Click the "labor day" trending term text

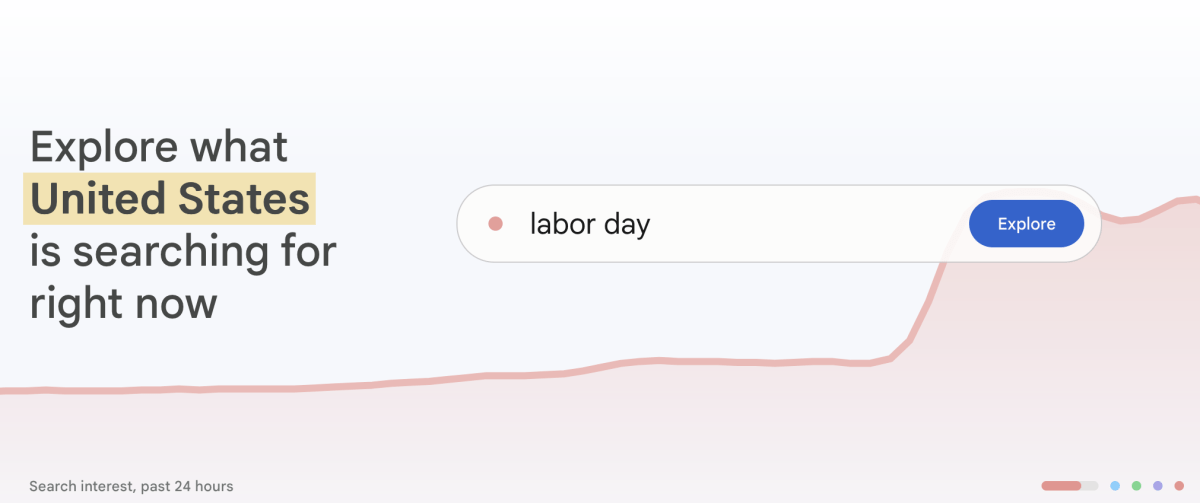pyautogui.click(x=590, y=224)
